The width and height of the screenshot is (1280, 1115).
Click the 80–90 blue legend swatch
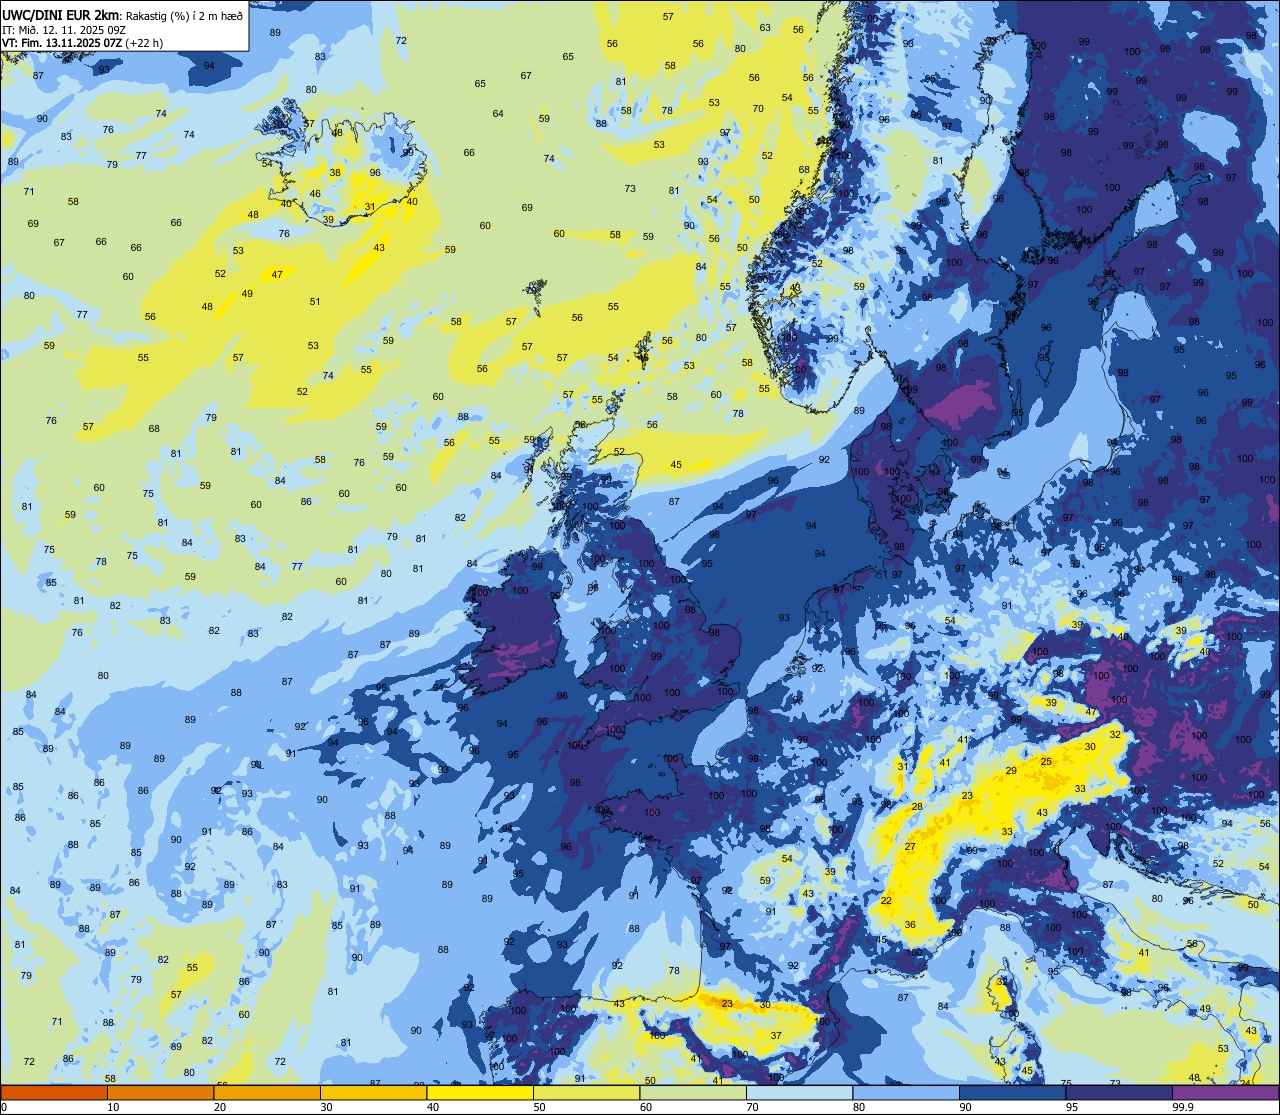pyautogui.click(x=906, y=1093)
